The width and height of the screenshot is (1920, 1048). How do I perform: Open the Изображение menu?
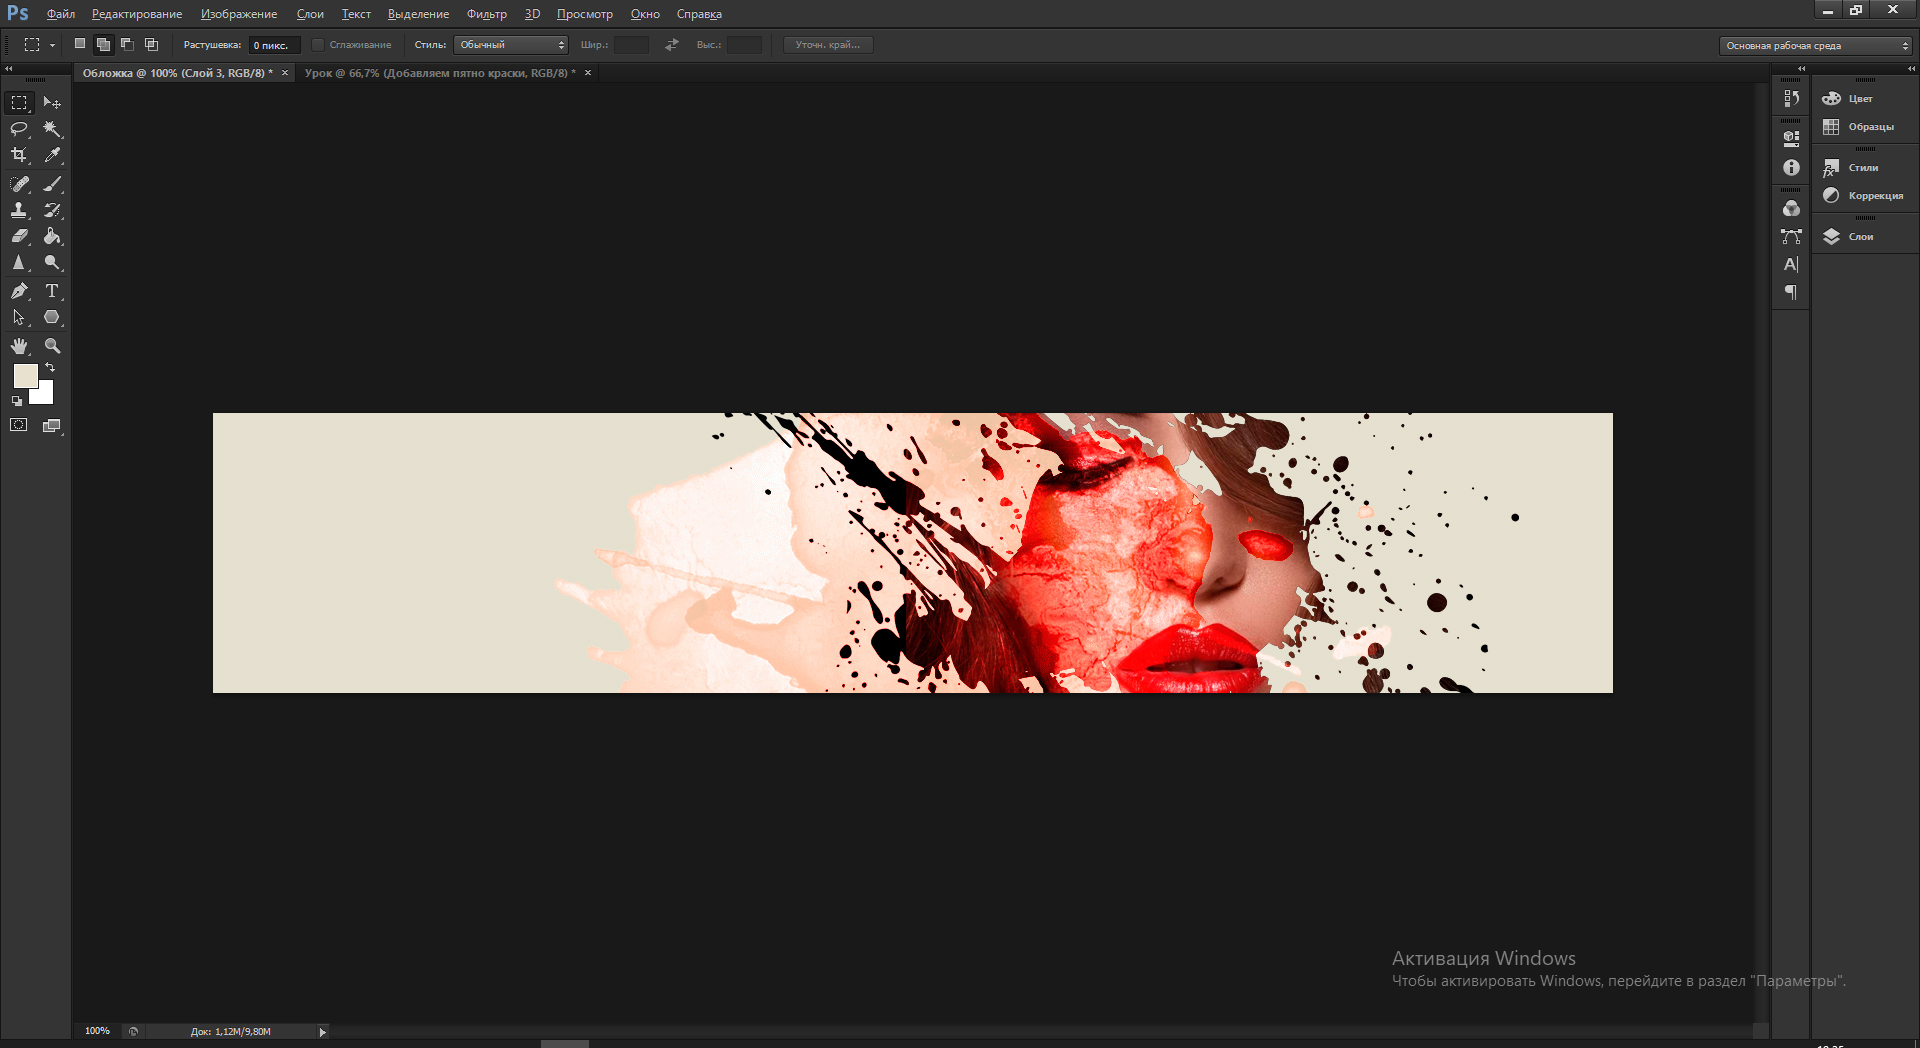coord(239,14)
